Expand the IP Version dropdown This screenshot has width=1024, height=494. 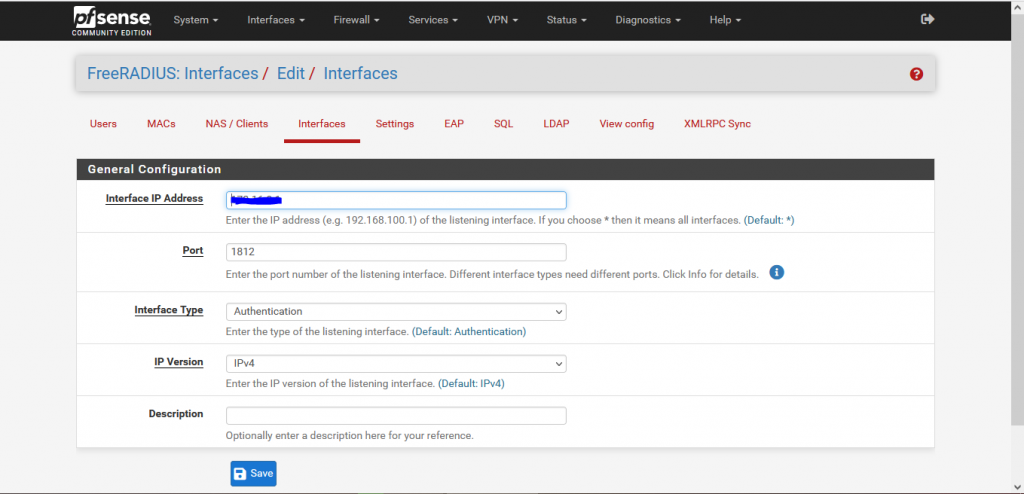click(x=396, y=363)
